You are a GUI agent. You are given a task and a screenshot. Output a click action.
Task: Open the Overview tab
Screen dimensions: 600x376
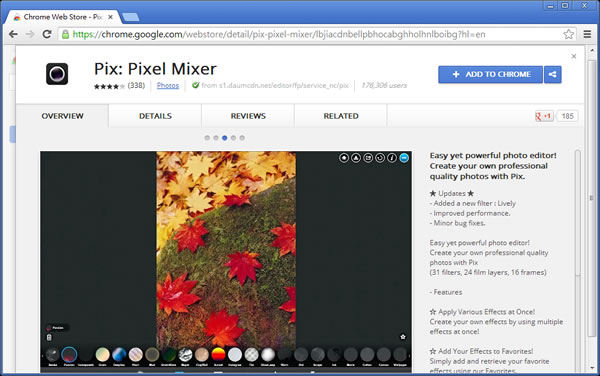click(x=62, y=116)
